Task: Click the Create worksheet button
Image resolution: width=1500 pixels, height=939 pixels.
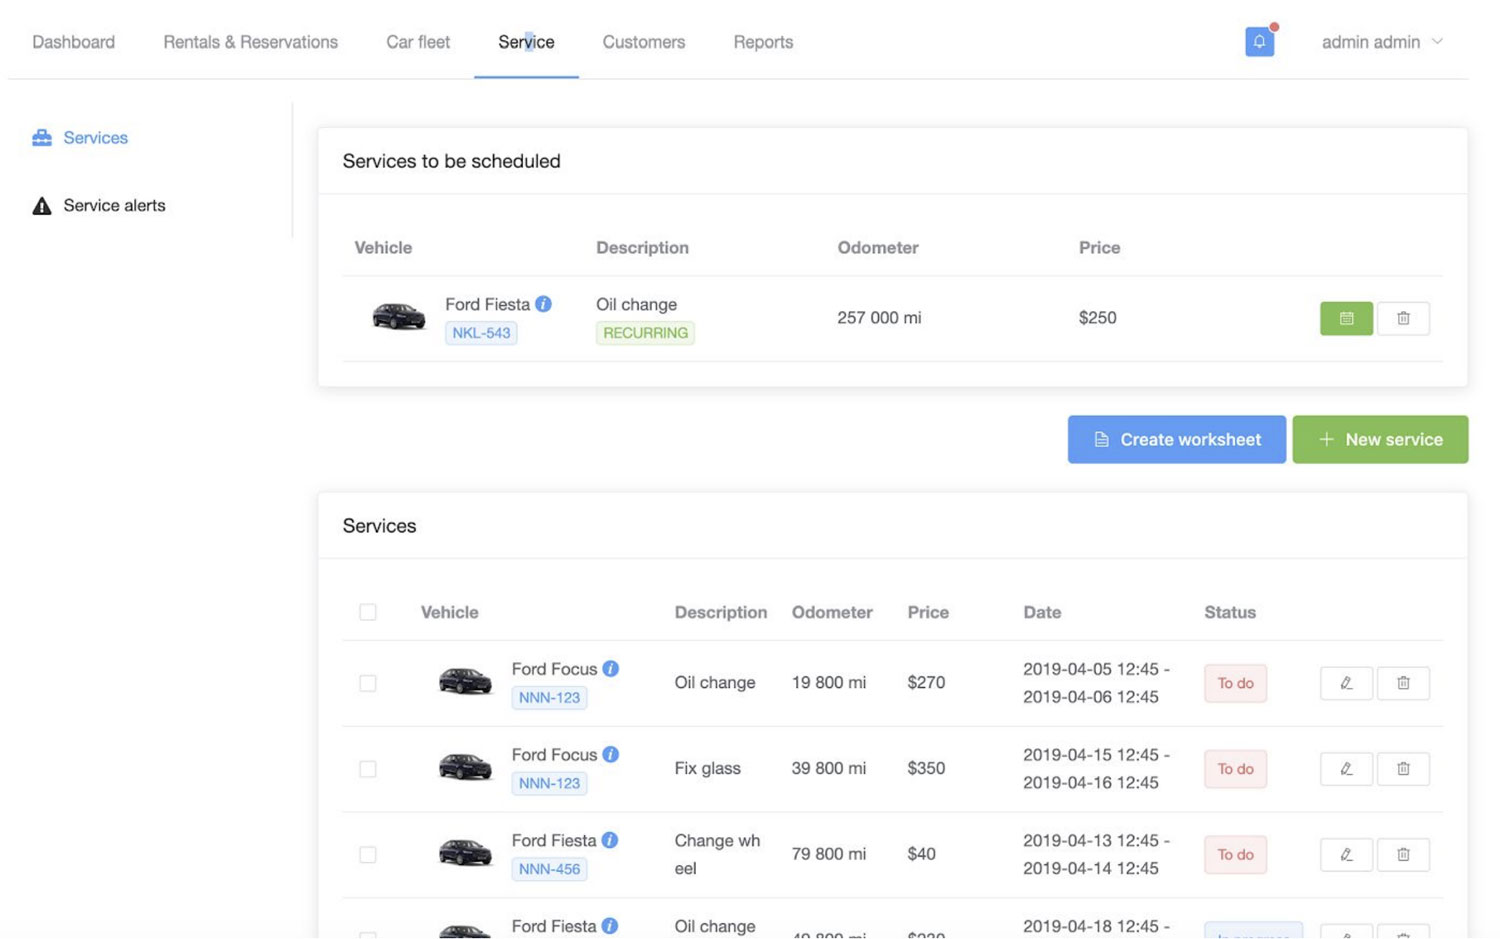Action: pyautogui.click(x=1177, y=439)
